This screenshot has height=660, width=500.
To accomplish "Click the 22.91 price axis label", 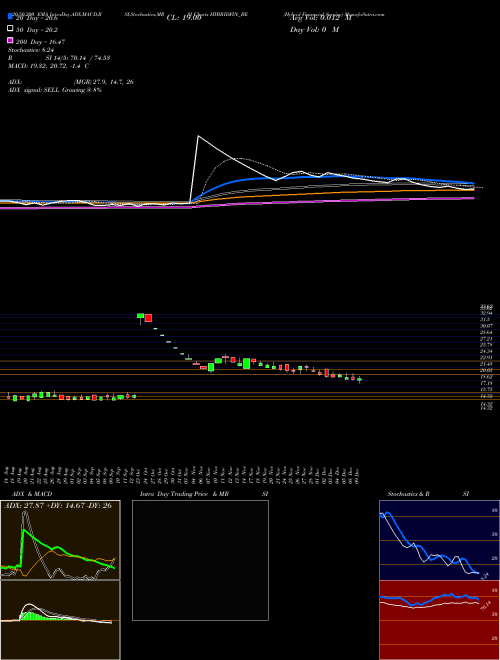I will point(487,357).
